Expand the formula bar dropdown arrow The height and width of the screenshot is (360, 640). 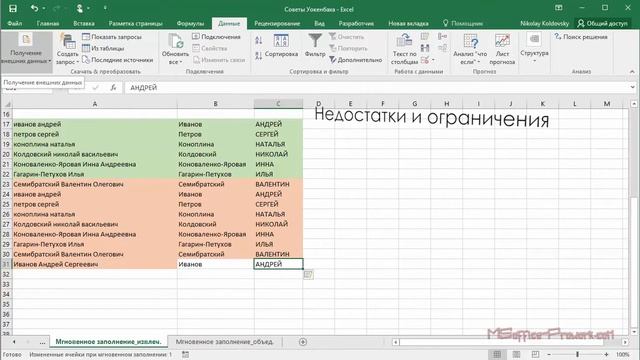633,87
